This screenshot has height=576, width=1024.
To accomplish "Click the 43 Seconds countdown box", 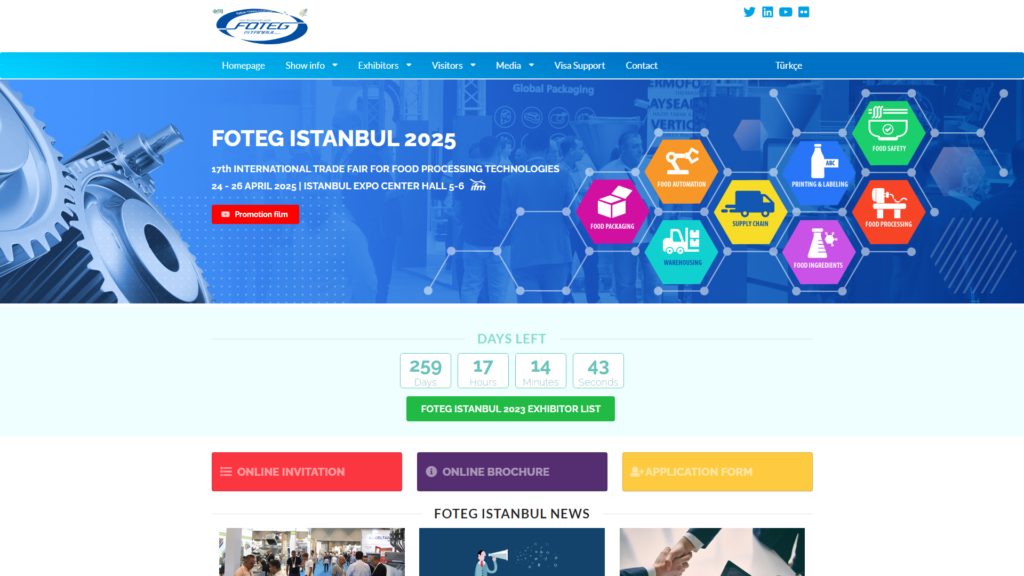I will (x=598, y=371).
